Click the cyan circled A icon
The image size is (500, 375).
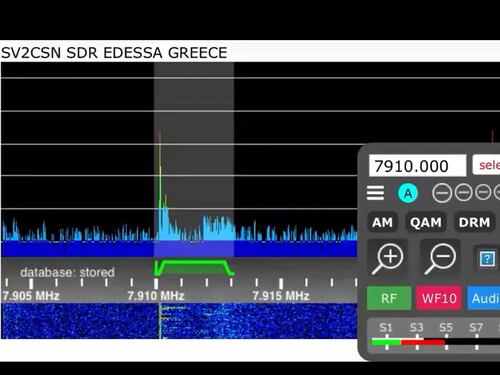point(408,193)
